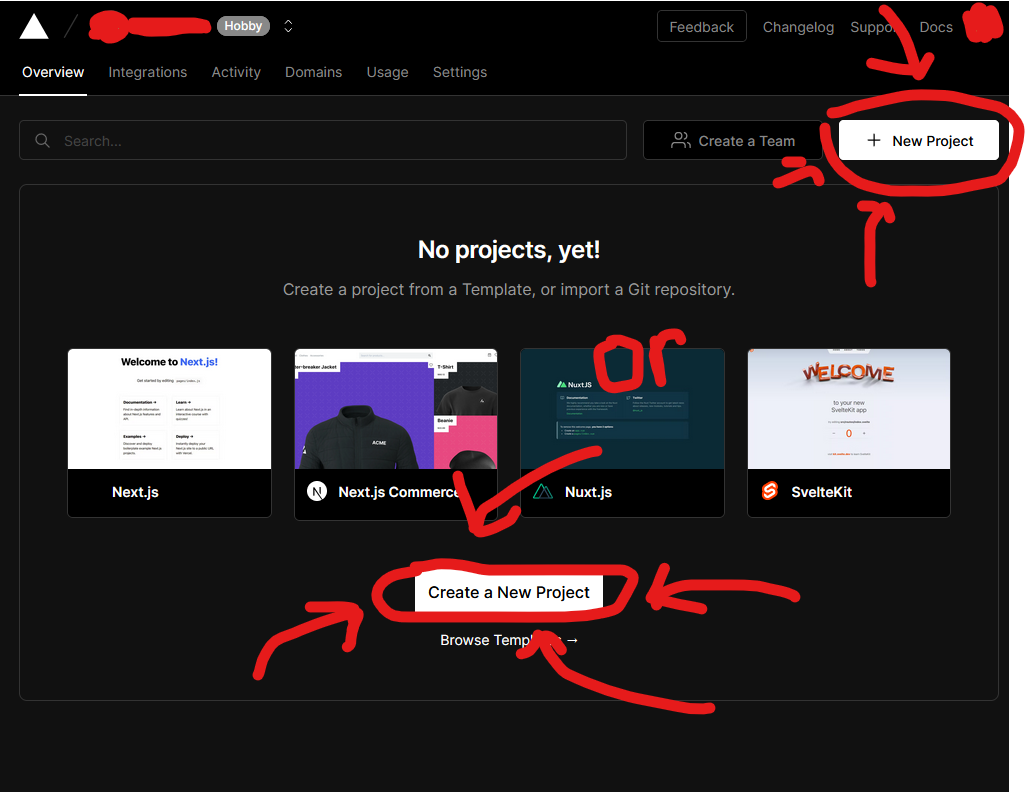
Task: Focus the project Search field
Action: tap(323, 140)
